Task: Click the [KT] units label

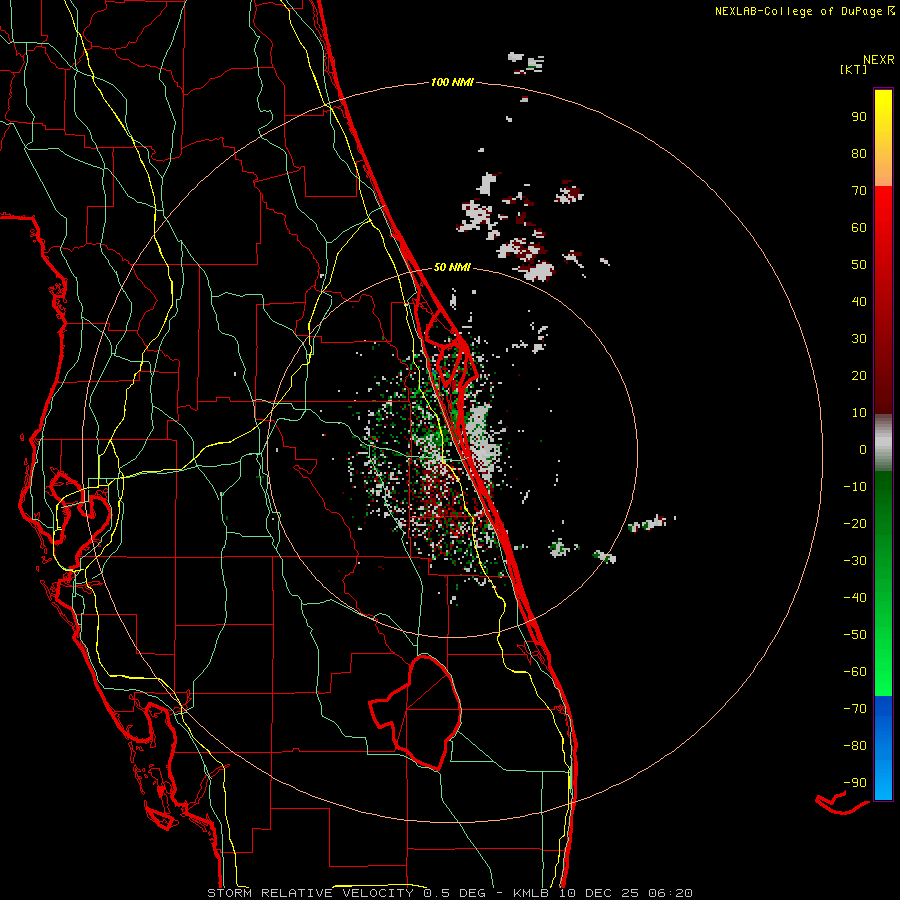Action: pyautogui.click(x=854, y=69)
